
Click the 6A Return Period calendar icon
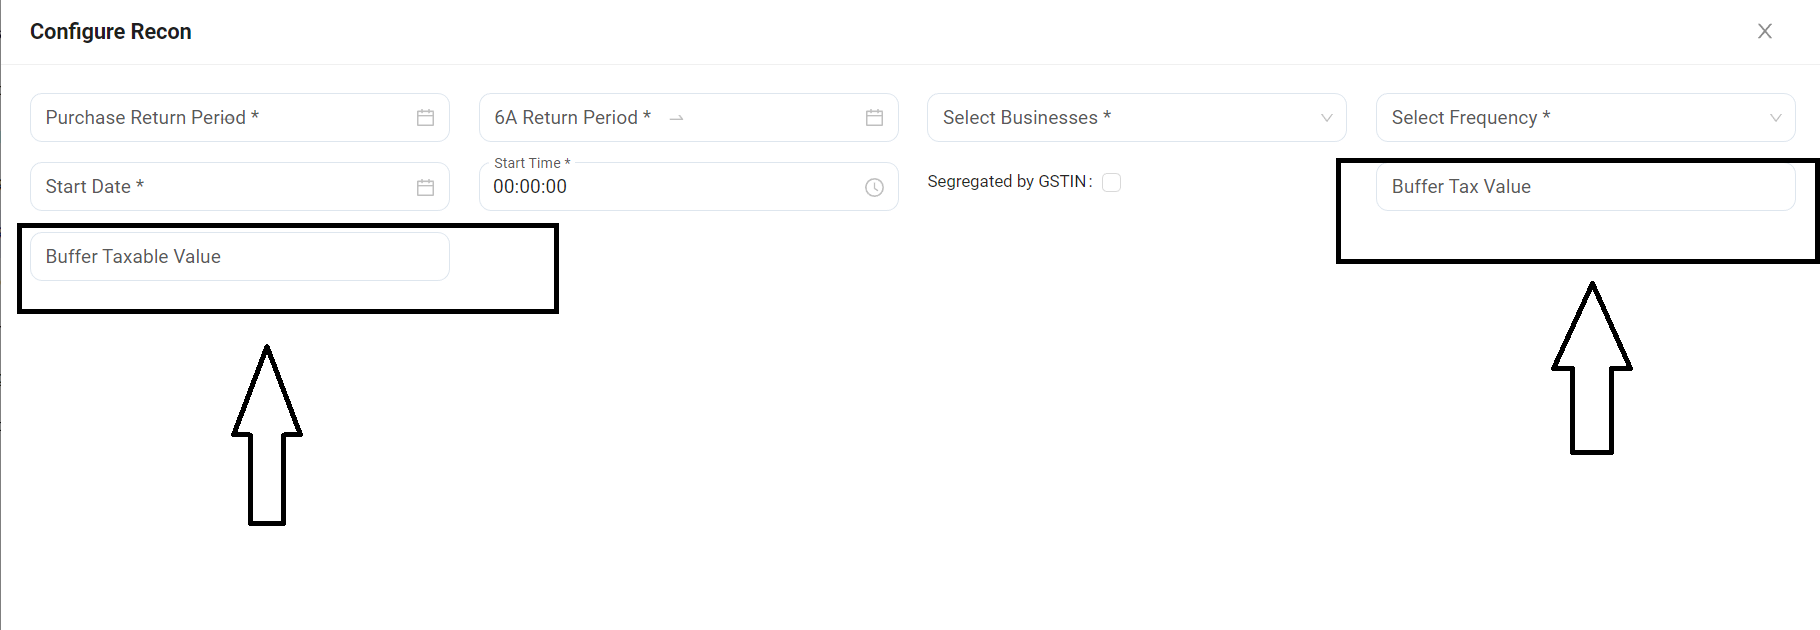click(874, 118)
